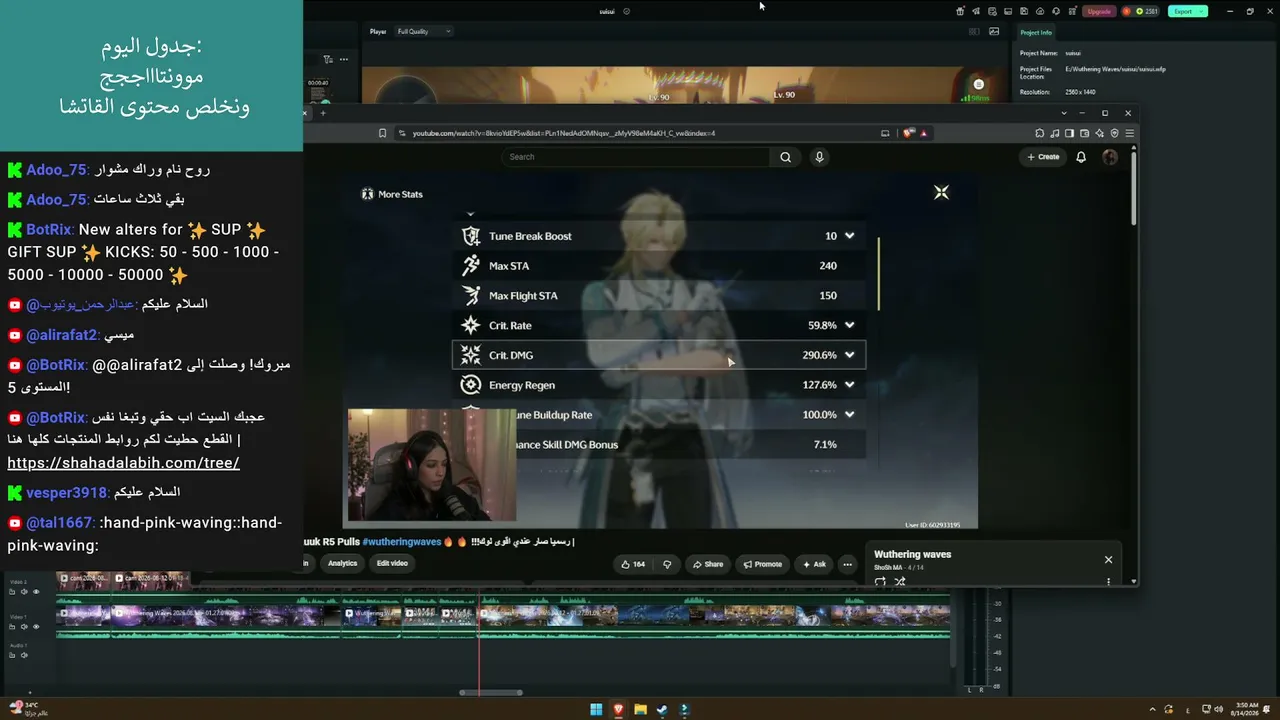
Task: Open the browser tab list chevron
Action: (1064, 113)
